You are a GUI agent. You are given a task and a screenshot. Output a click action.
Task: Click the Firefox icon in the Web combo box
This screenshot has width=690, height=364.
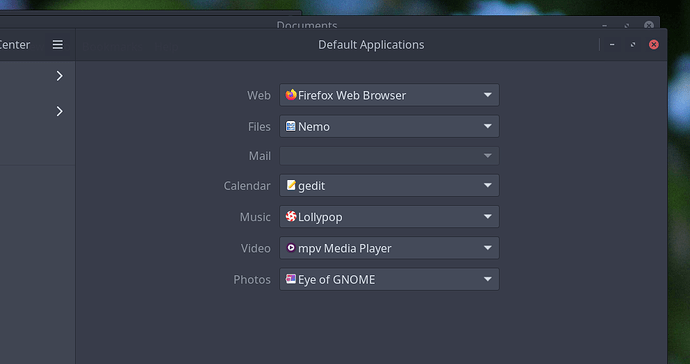[x=291, y=95]
